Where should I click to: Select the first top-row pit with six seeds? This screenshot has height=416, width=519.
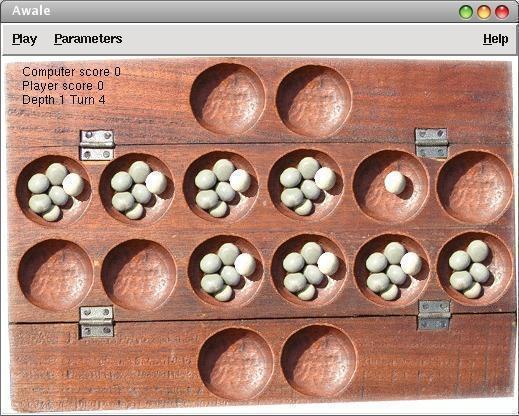click(x=54, y=191)
